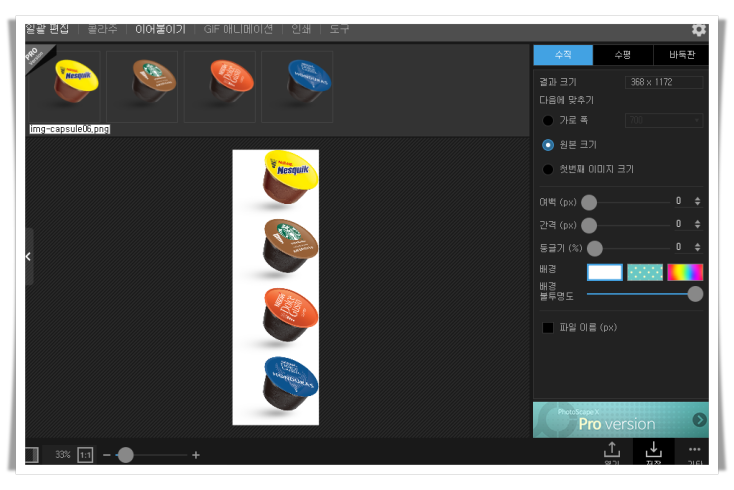Screen dimensions: 734x490
Task: Click the combined capsules preview image
Action: click(276, 287)
